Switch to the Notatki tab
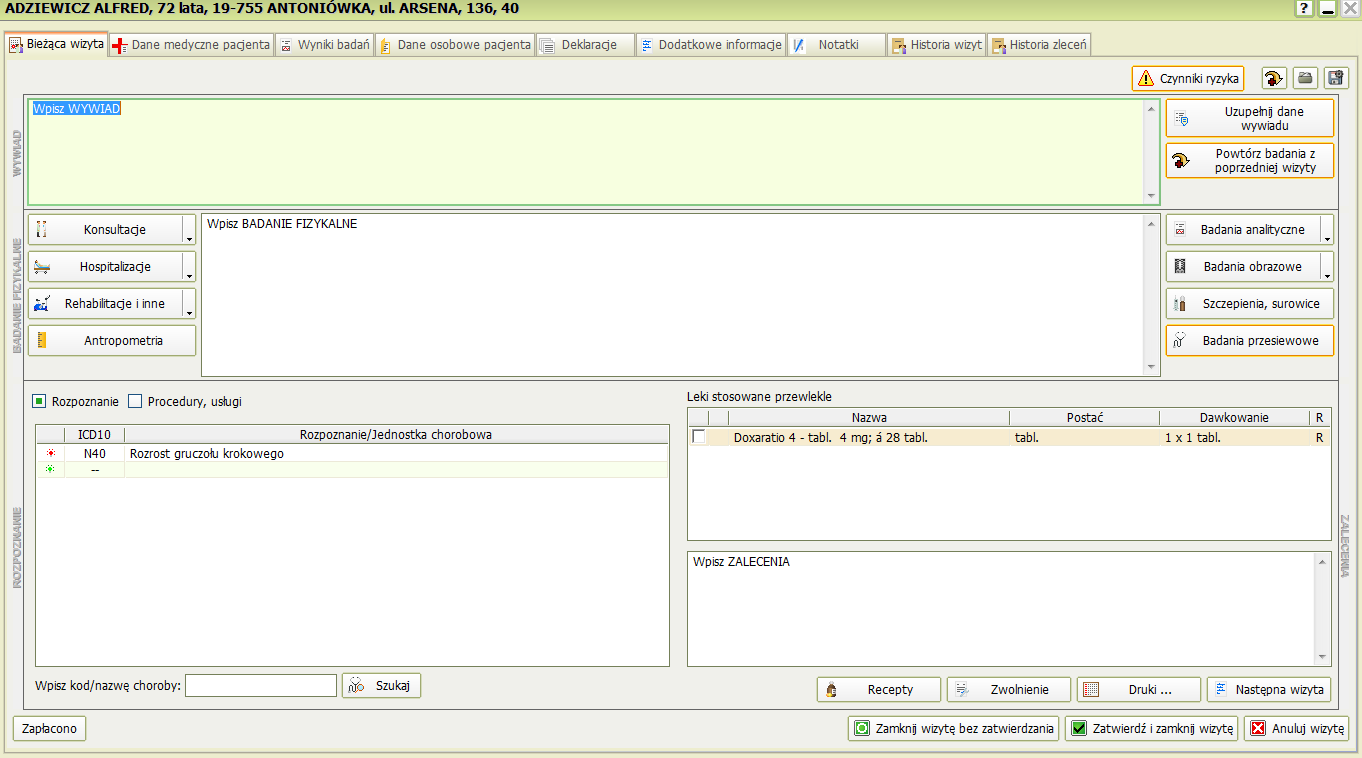The height and width of the screenshot is (758, 1362). pyautogui.click(x=837, y=45)
